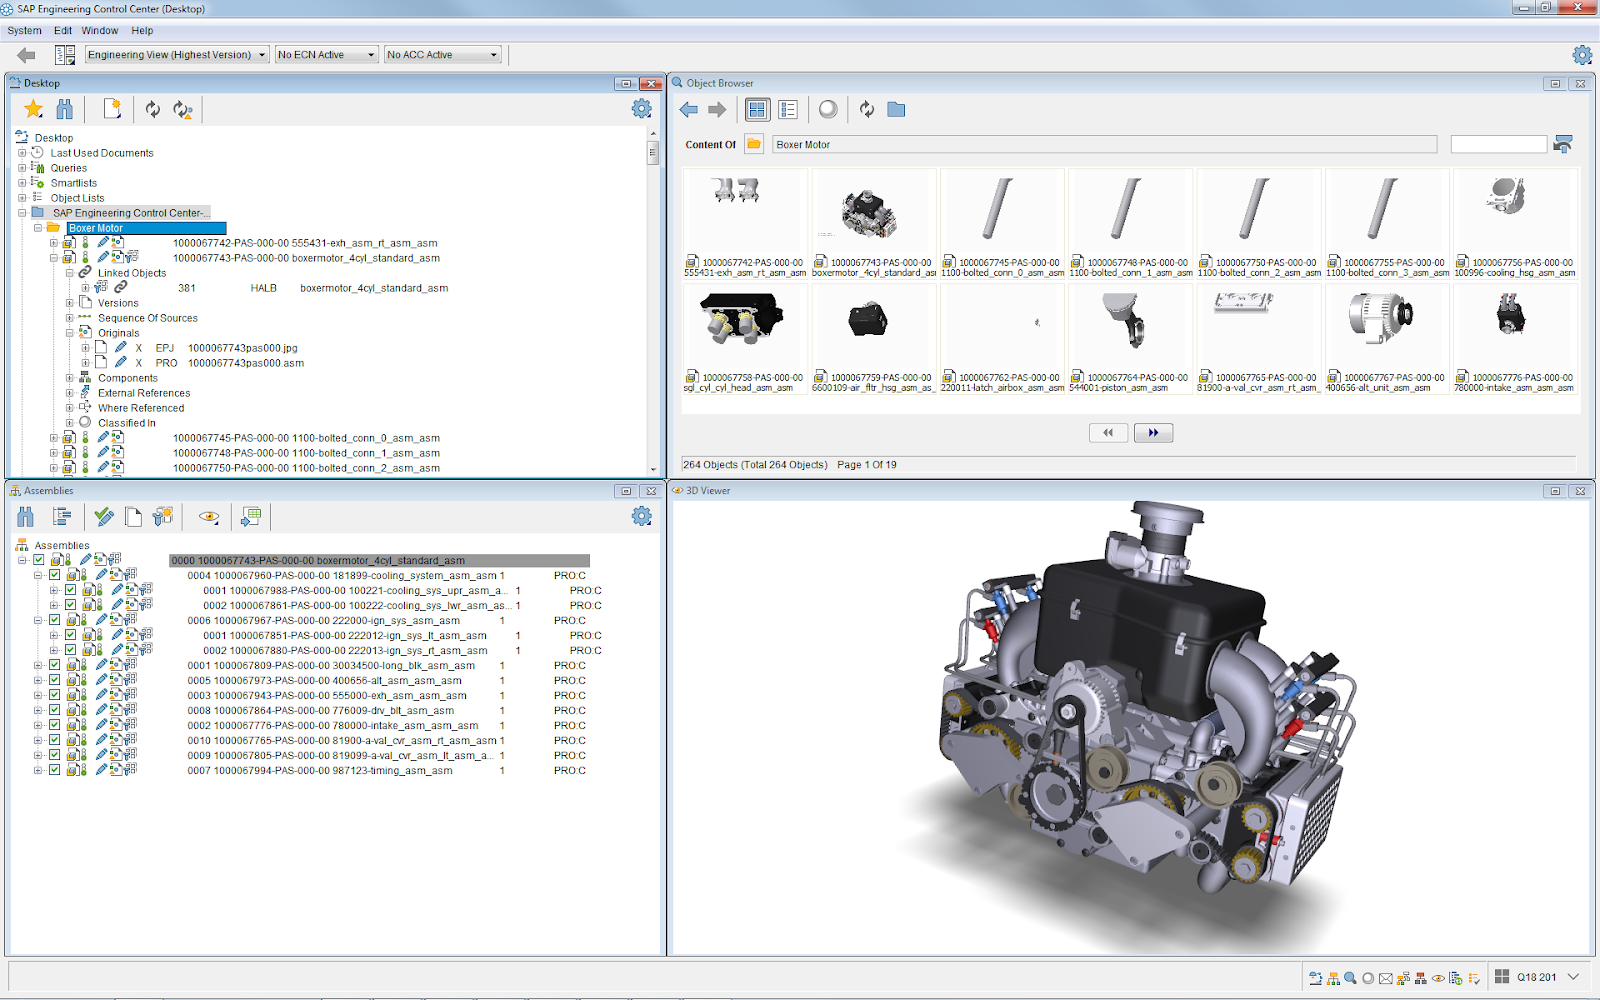The image size is (1600, 1000).
Task: Open No ECN Active dropdown
Action: click(326, 55)
